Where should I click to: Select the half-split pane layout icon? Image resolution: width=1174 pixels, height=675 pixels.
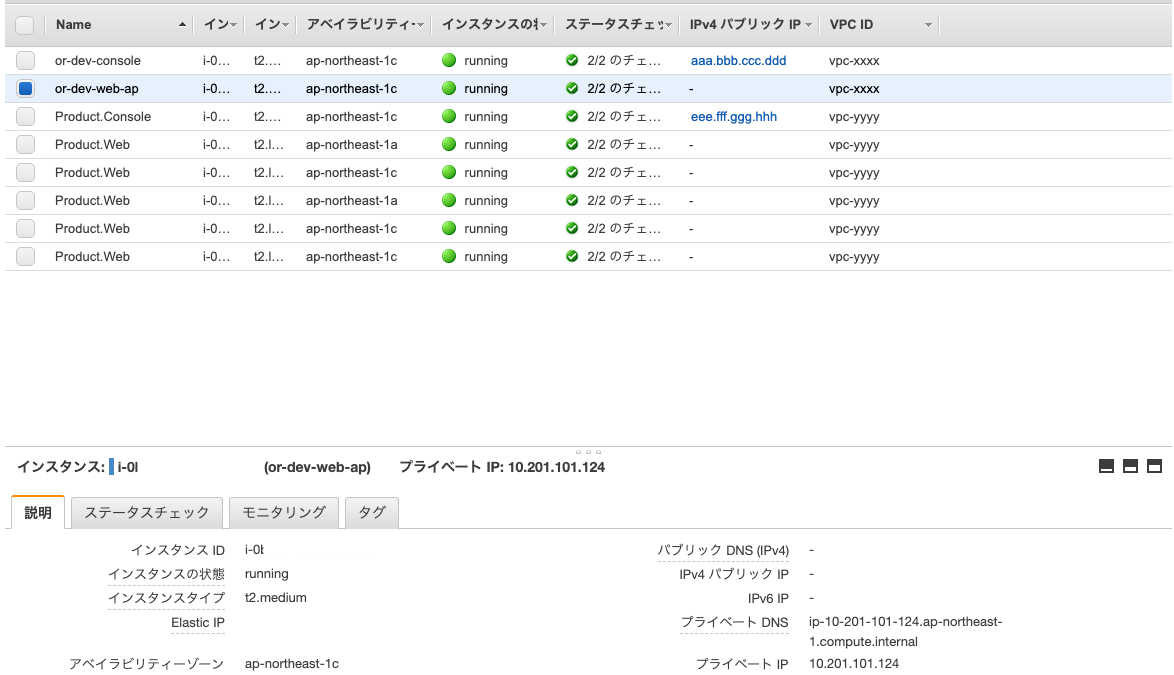[x=1130, y=466]
